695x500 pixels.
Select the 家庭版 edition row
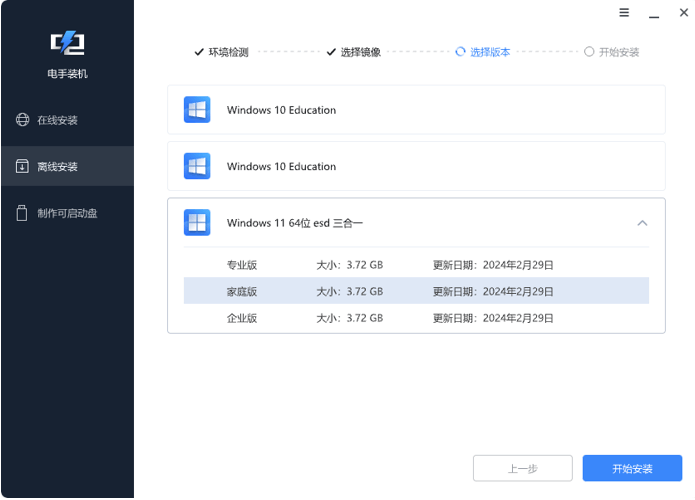pos(416,291)
